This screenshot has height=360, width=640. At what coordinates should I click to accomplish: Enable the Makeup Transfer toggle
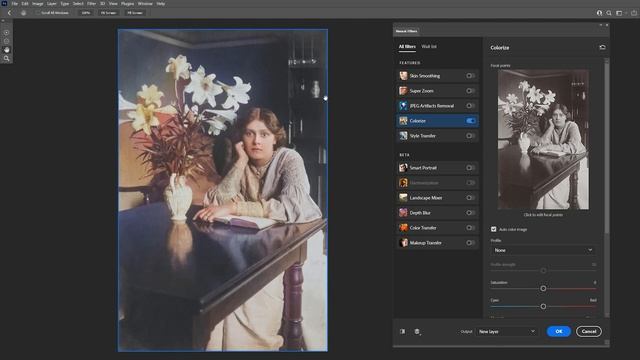coord(470,243)
